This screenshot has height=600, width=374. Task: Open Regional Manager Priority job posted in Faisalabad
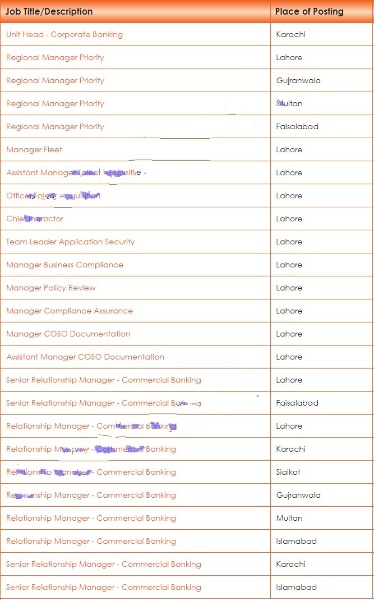[55, 126]
